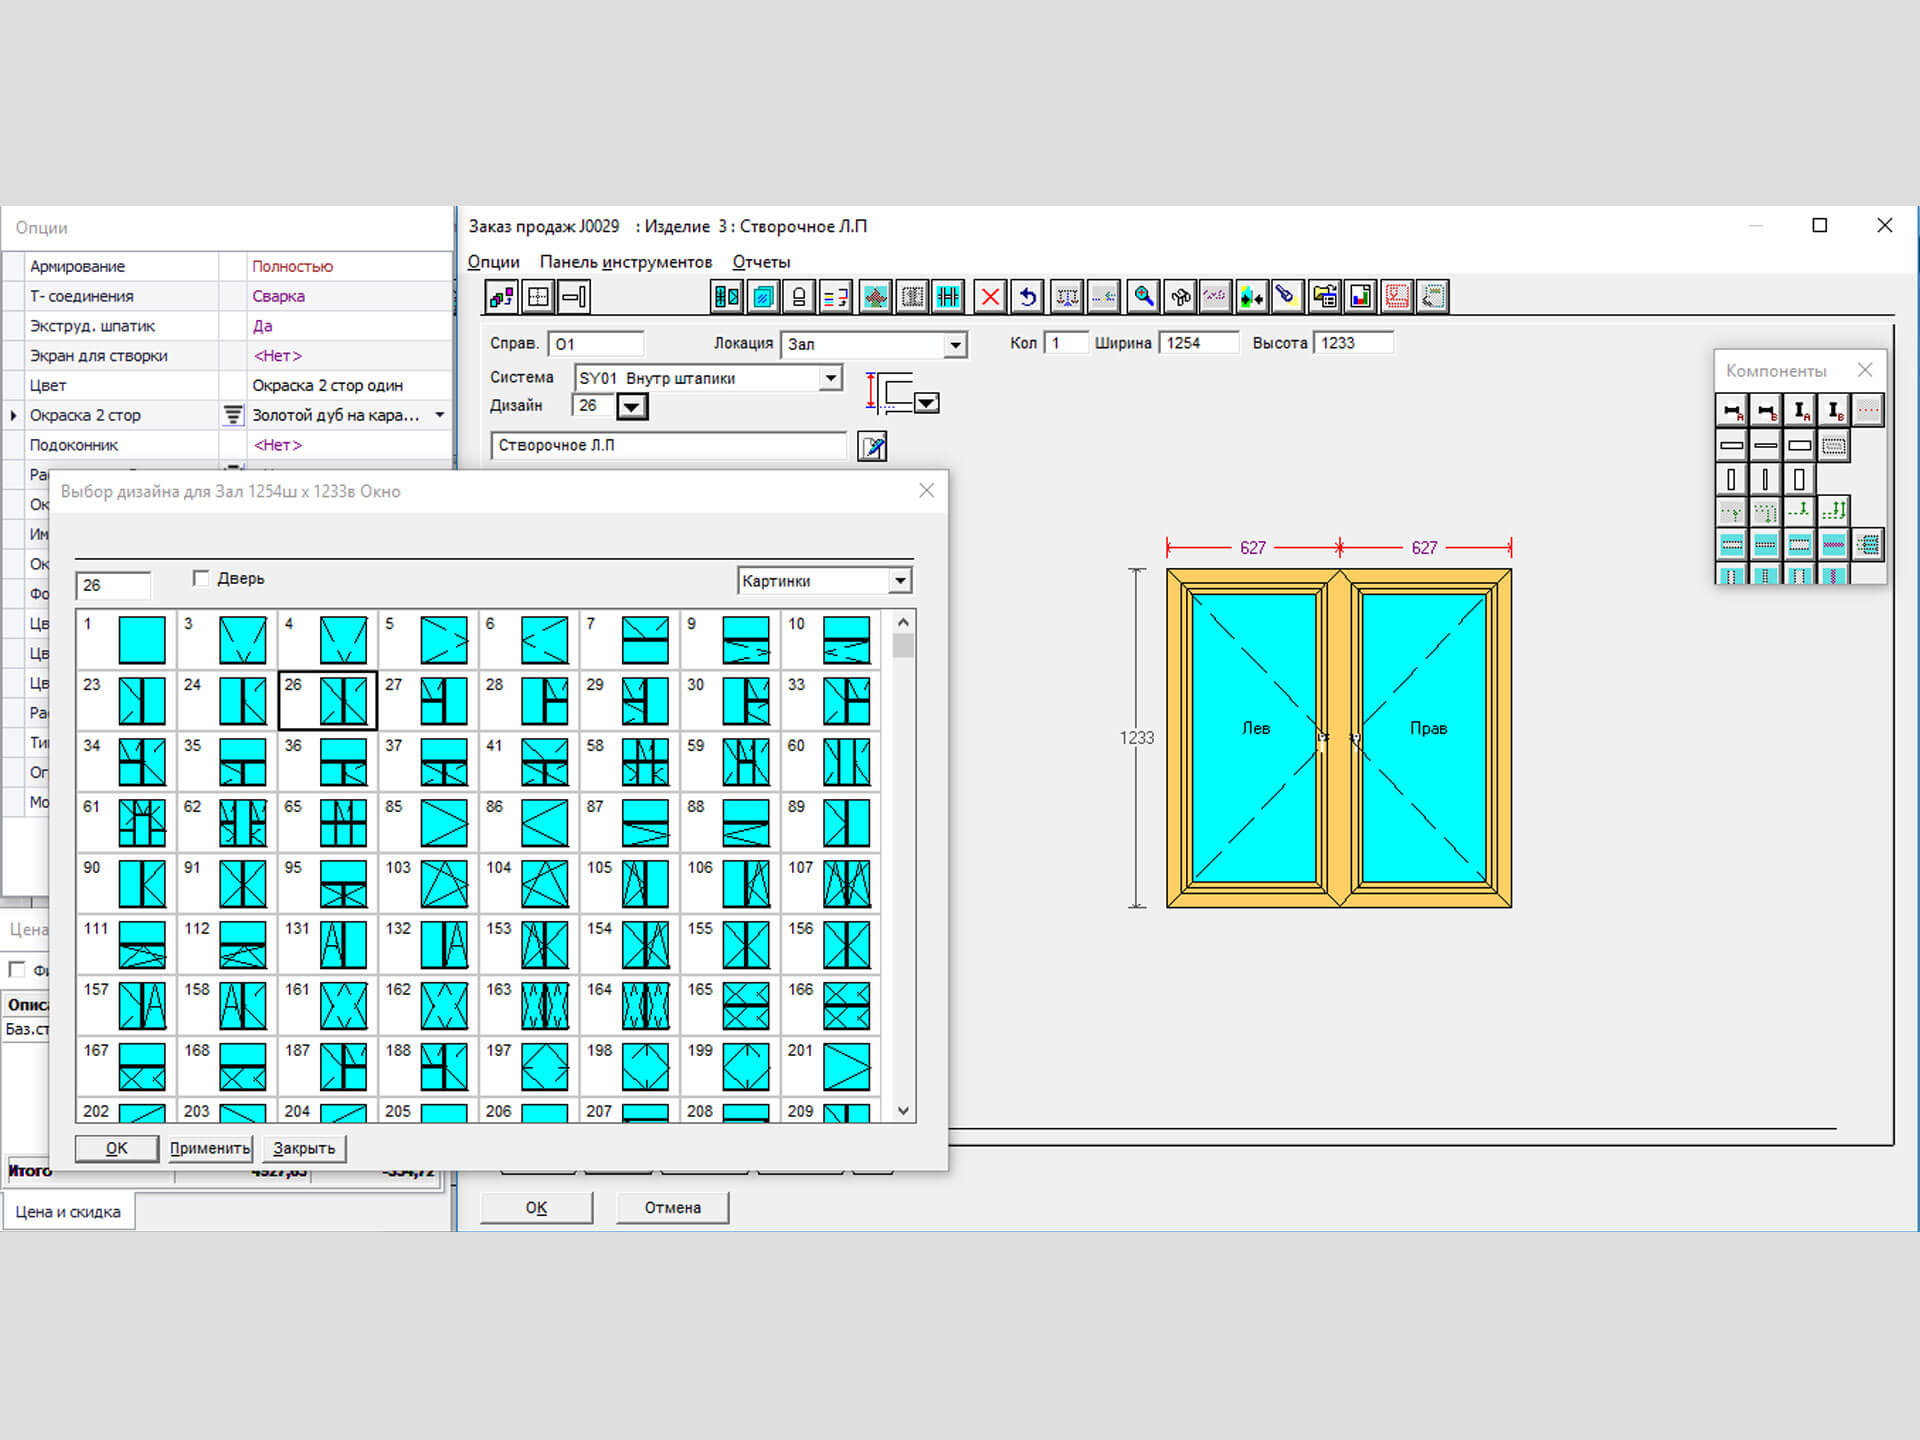Open the Отчеты menu
The height and width of the screenshot is (1440, 1920).
tap(761, 262)
